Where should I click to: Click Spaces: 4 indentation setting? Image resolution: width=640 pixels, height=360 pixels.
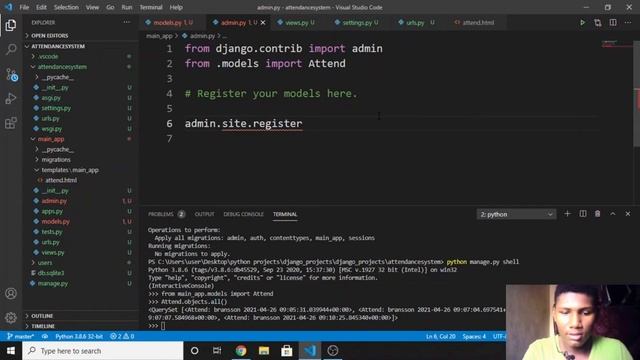[474, 336]
